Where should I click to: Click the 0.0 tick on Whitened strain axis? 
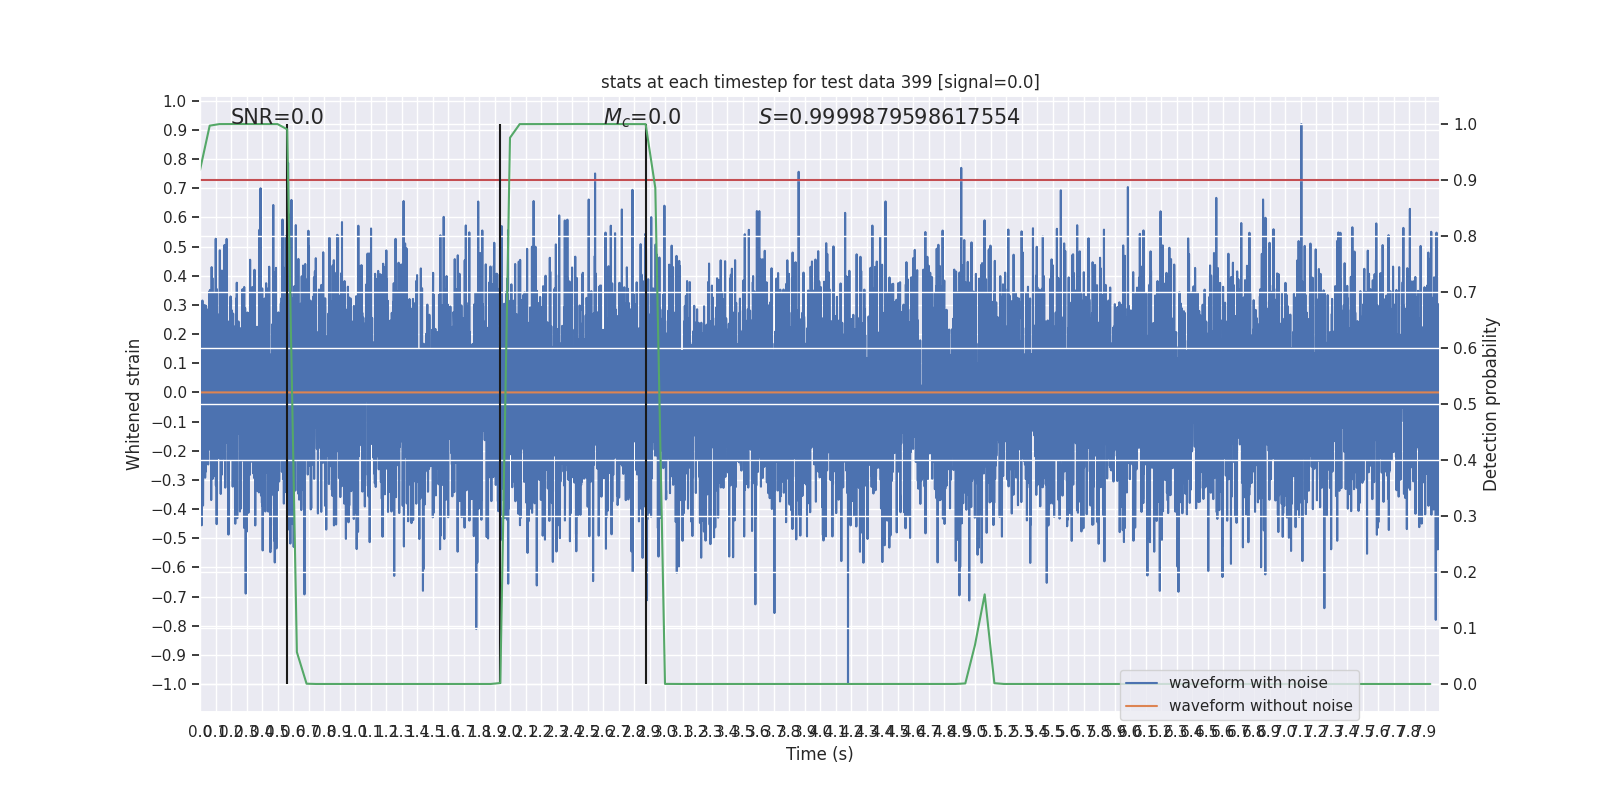tap(175, 392)
